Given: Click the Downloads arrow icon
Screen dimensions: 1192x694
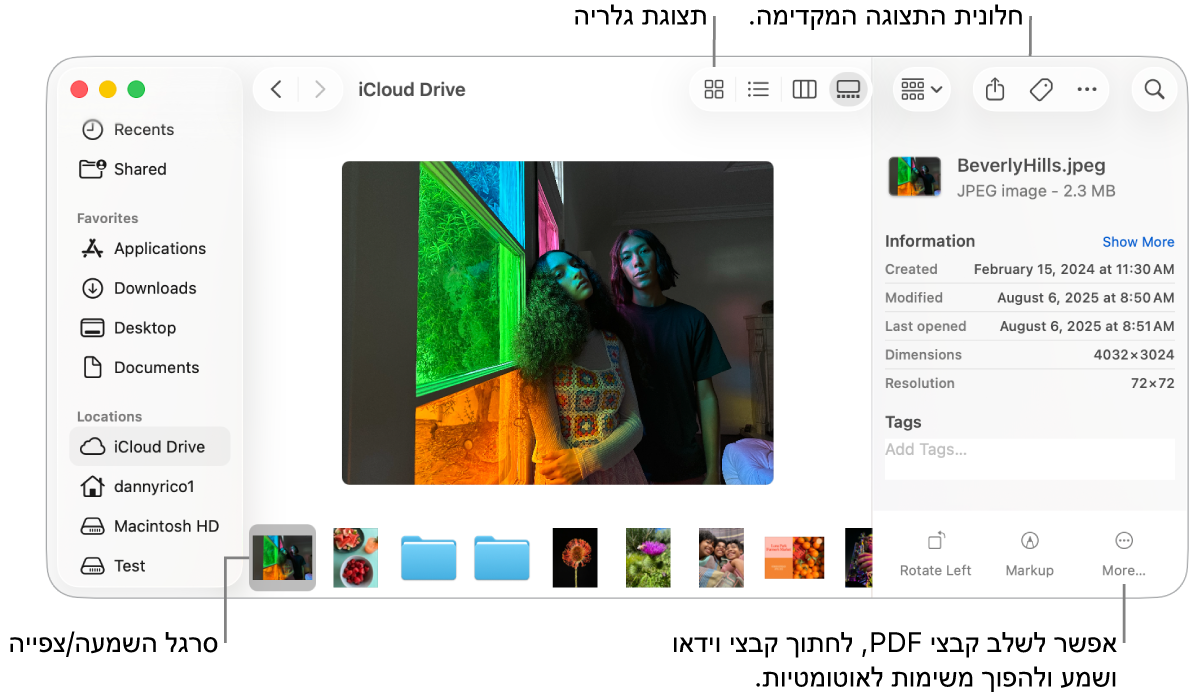Looking at the screenshot, I should click(x=93, y=288).
